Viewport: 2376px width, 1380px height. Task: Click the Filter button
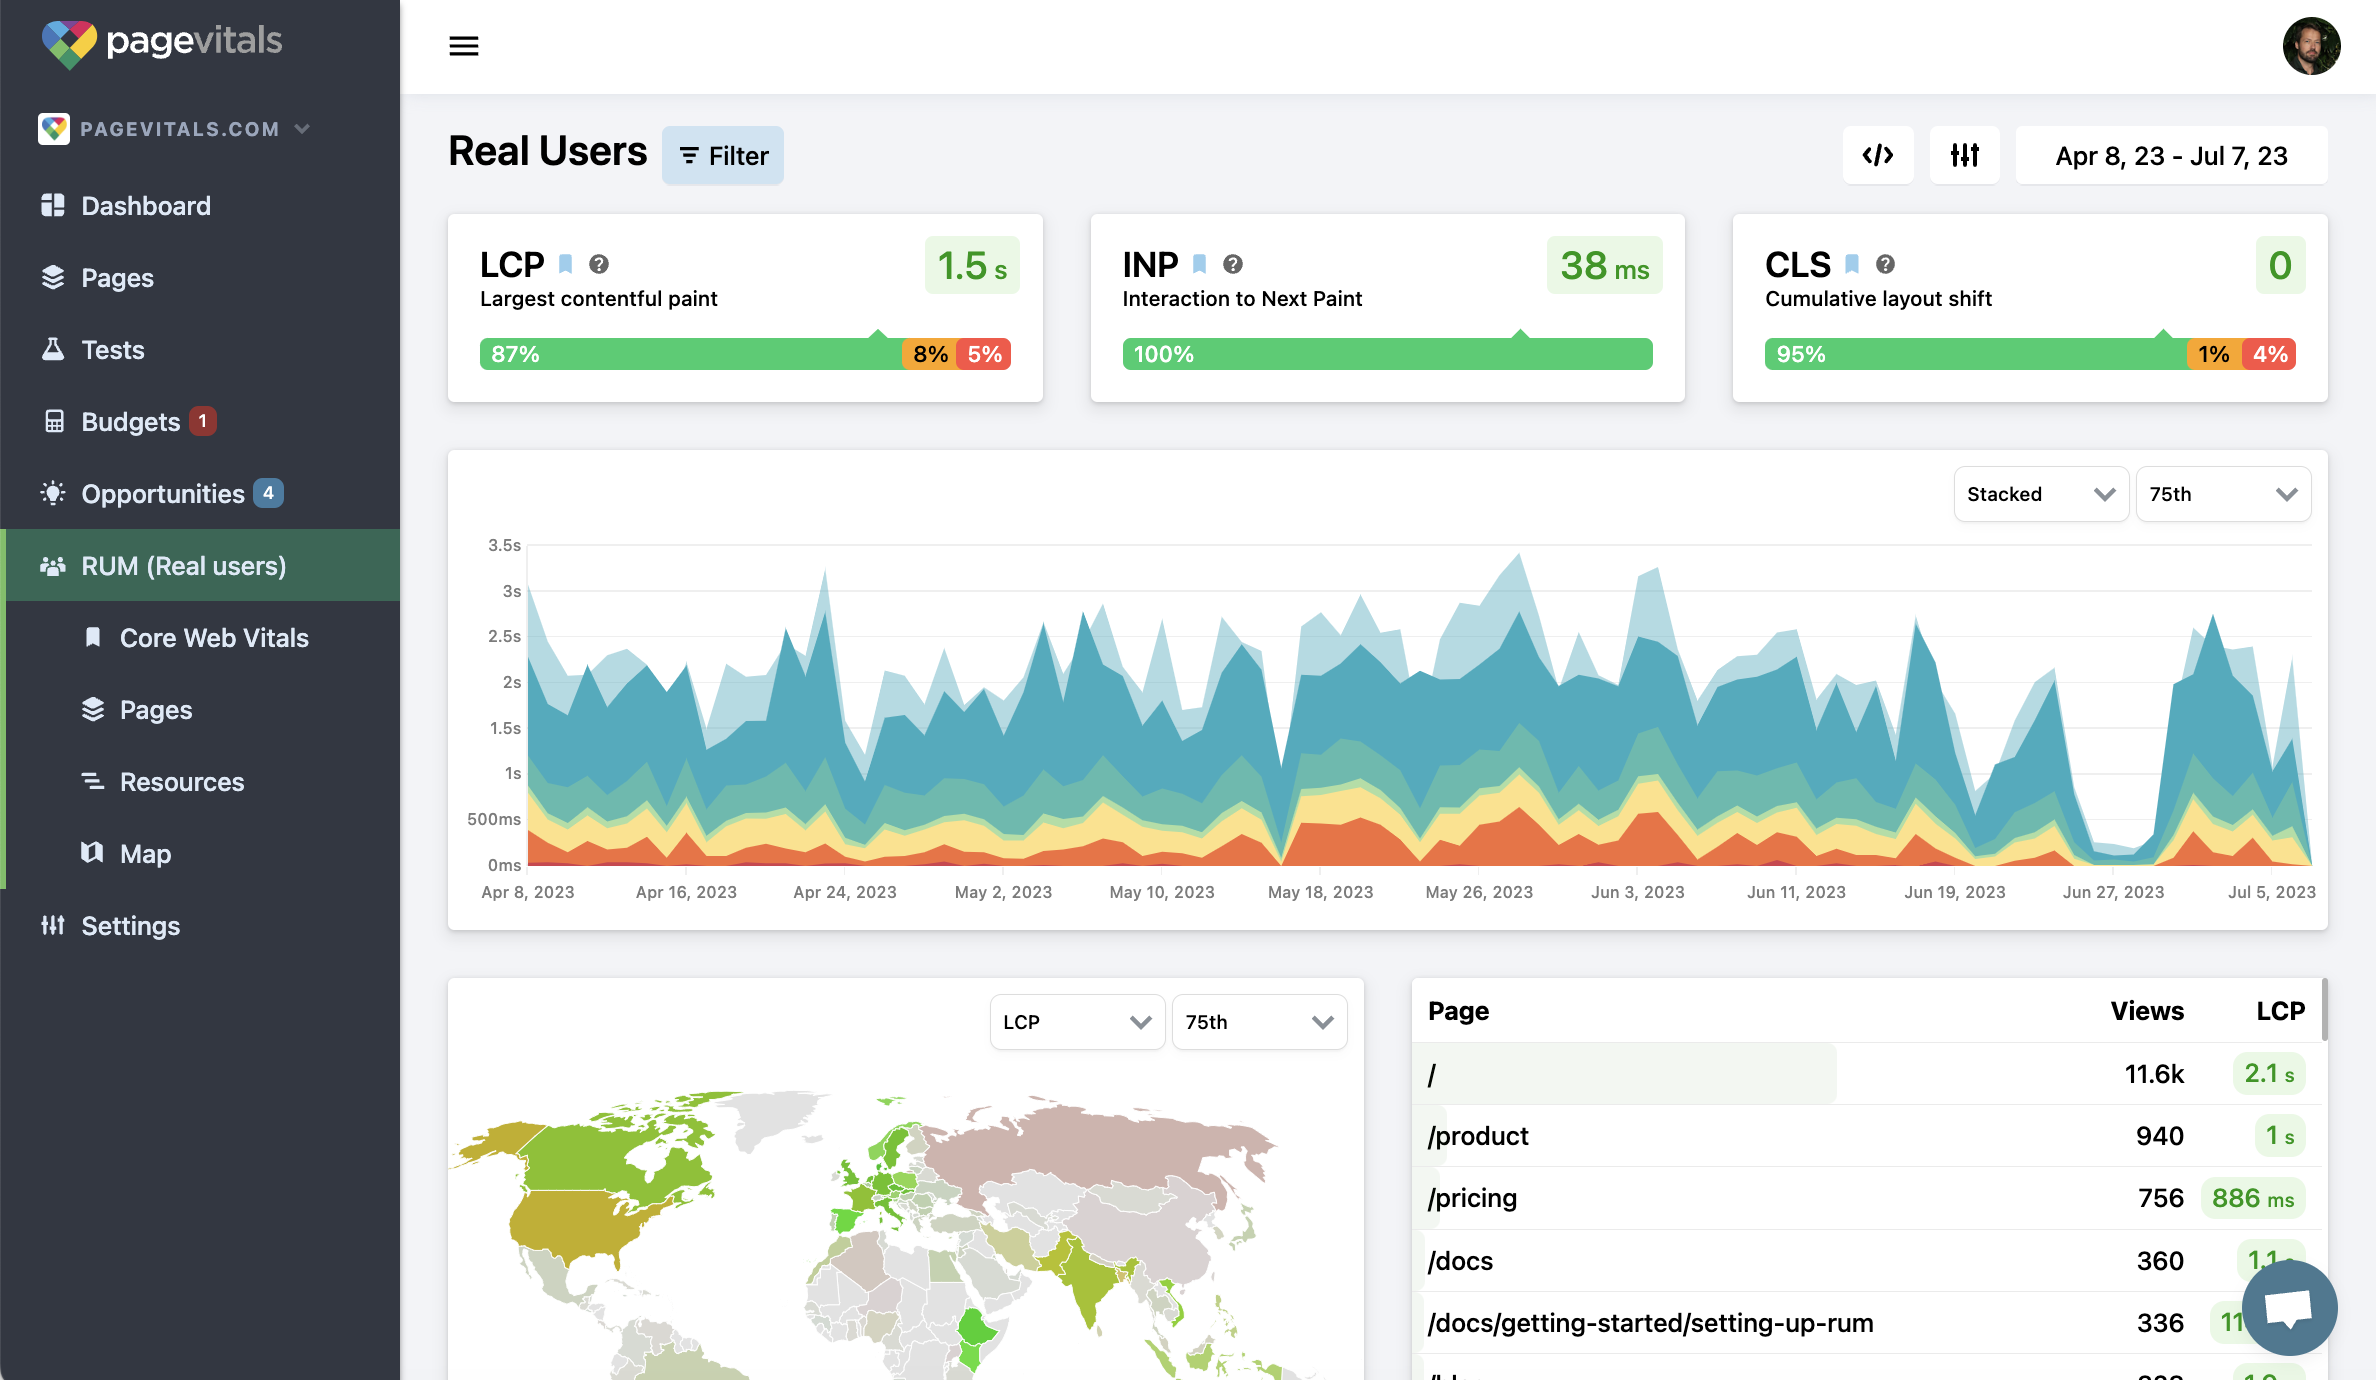[723, 156]
